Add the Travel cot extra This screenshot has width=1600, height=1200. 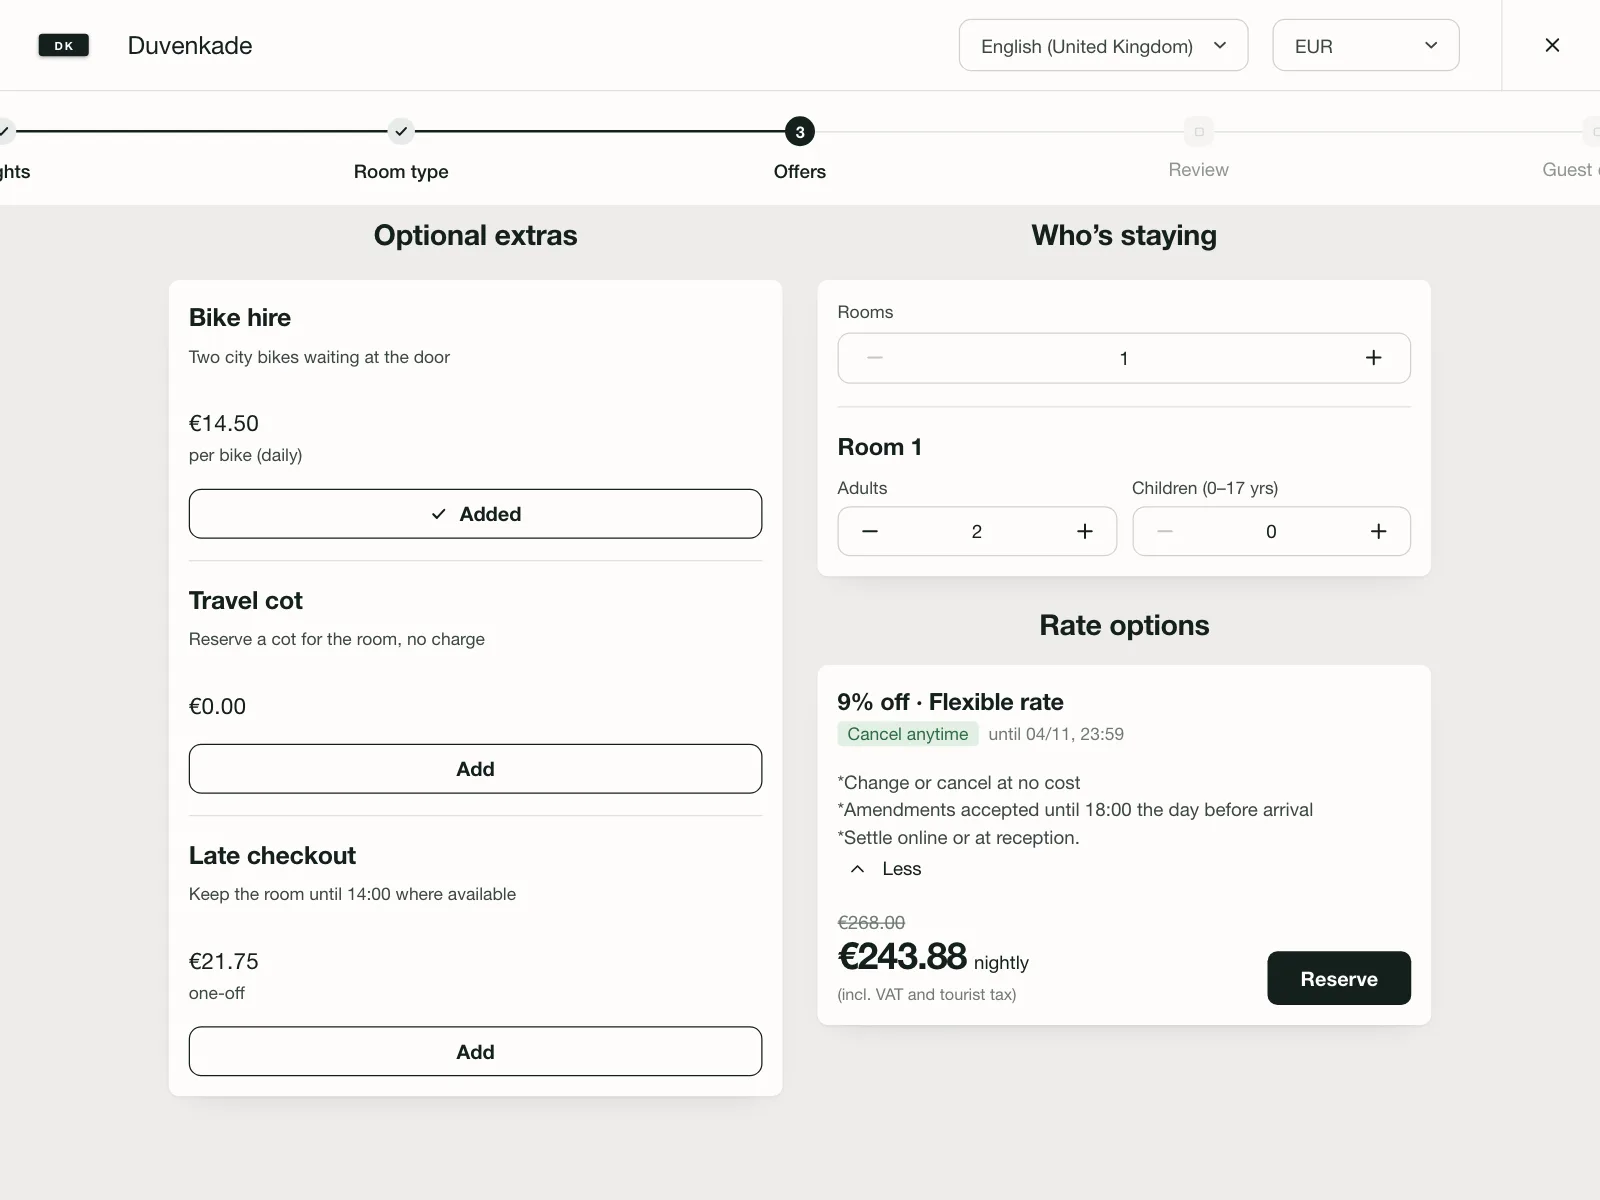point(475,769)
